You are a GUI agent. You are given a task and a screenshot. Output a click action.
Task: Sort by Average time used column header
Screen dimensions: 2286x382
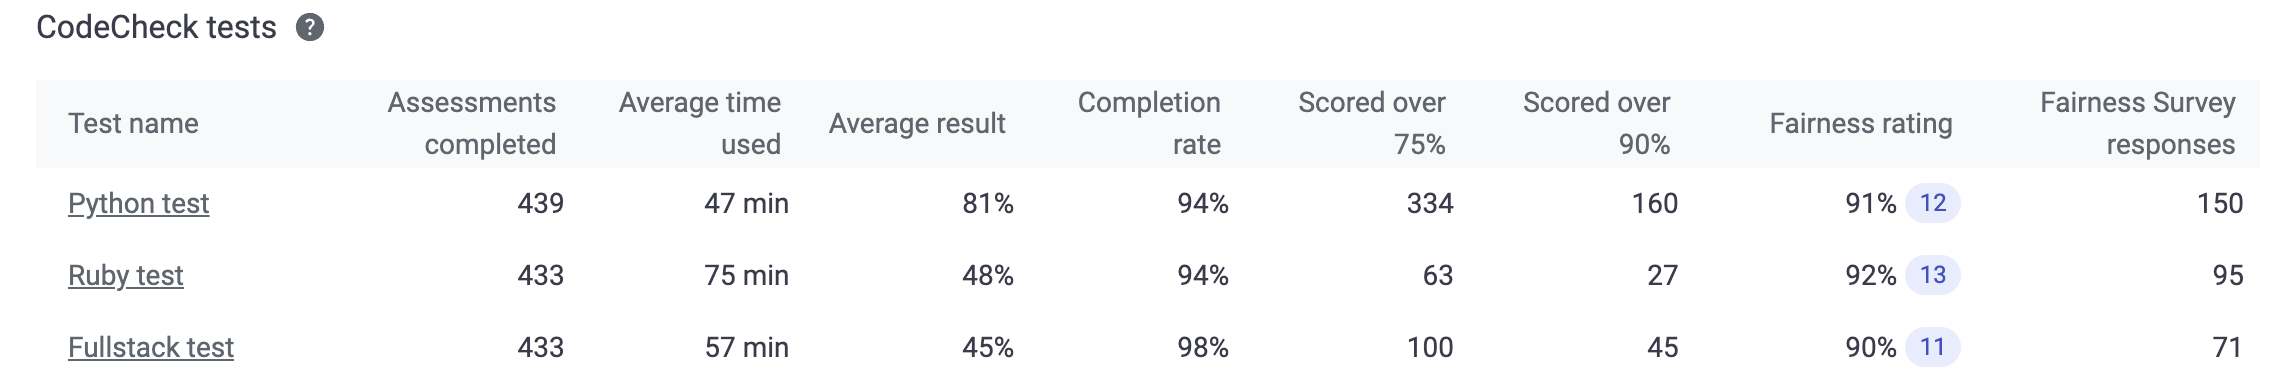(700, 124)
